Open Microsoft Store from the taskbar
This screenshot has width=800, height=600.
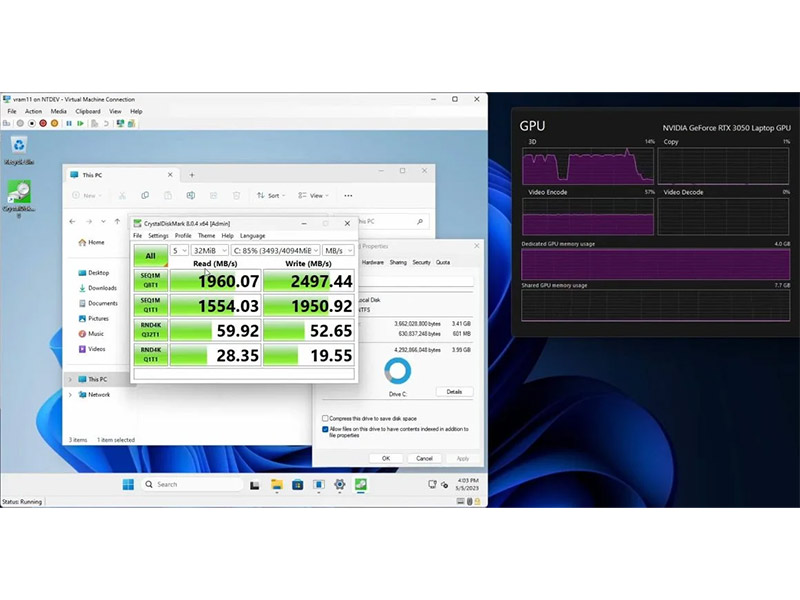tap(297, 484)
